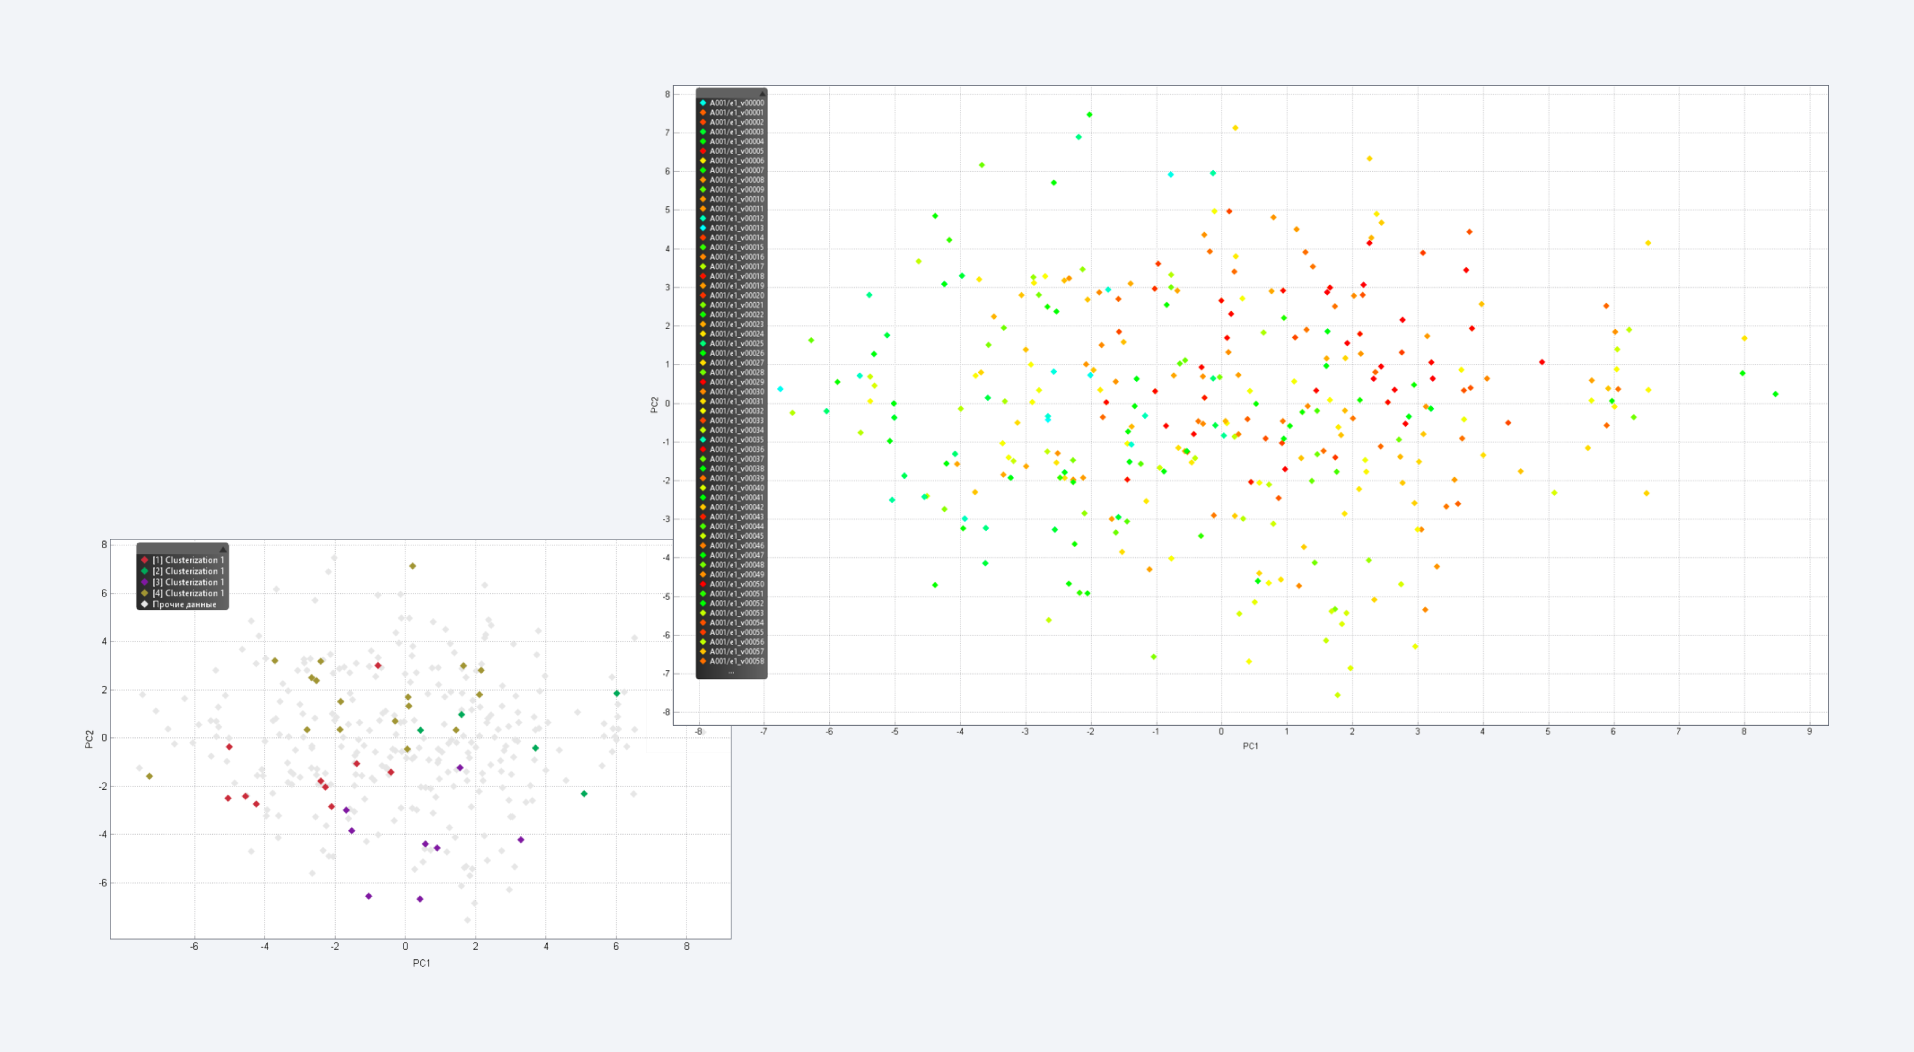Select topmost olive point in cluster plot
Screen dimensions: 1914x1052
coord(412,566)
